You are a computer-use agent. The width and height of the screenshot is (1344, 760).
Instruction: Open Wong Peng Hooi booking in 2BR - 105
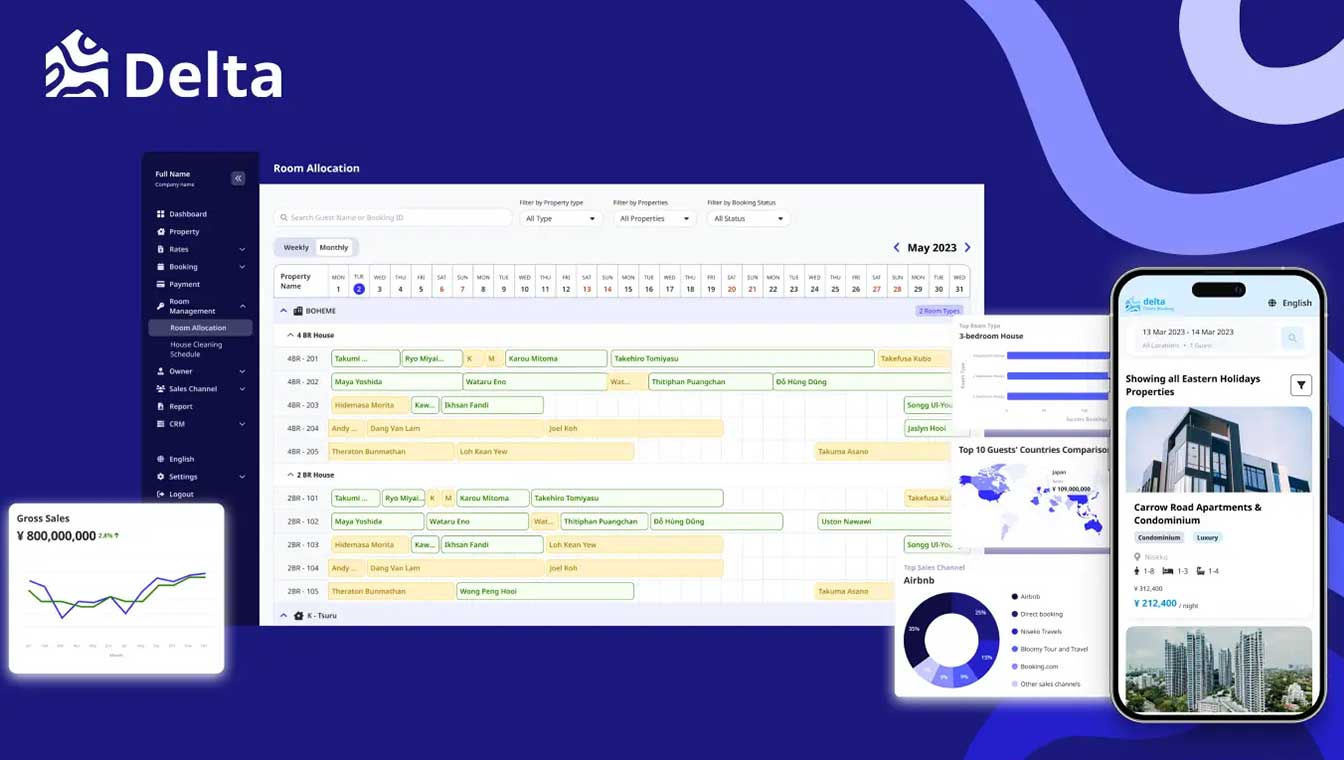(x=545, y=591)
